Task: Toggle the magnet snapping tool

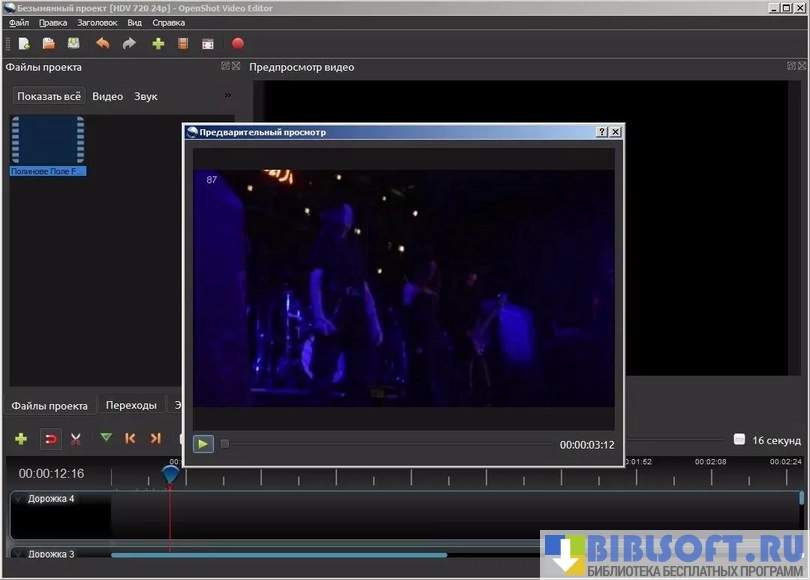Action: coord(50,438)
